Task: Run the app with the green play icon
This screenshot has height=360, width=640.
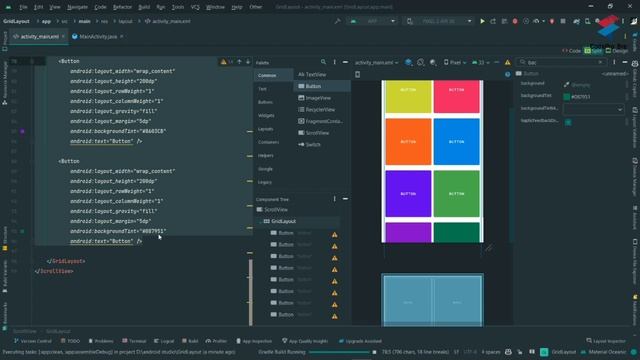Action: pos(482,21)
